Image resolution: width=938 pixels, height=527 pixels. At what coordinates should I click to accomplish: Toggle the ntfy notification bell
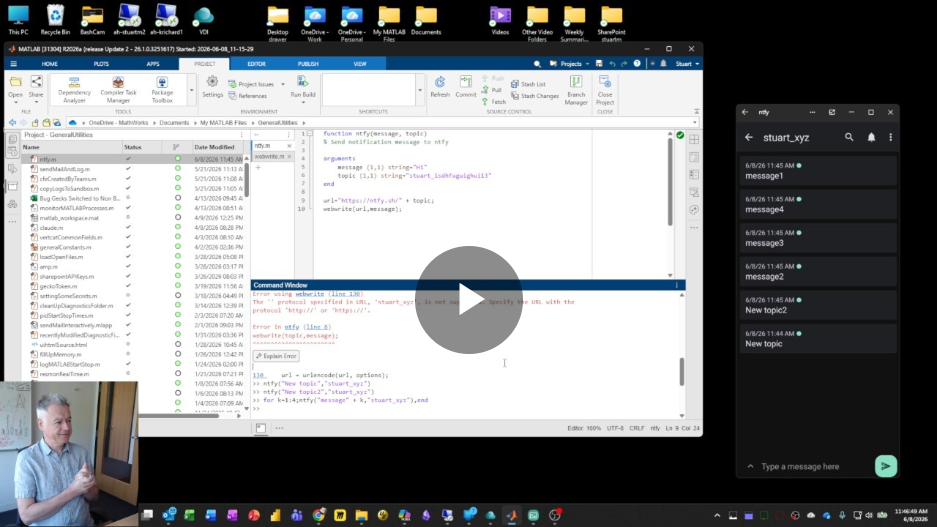(x=871, y=137)
